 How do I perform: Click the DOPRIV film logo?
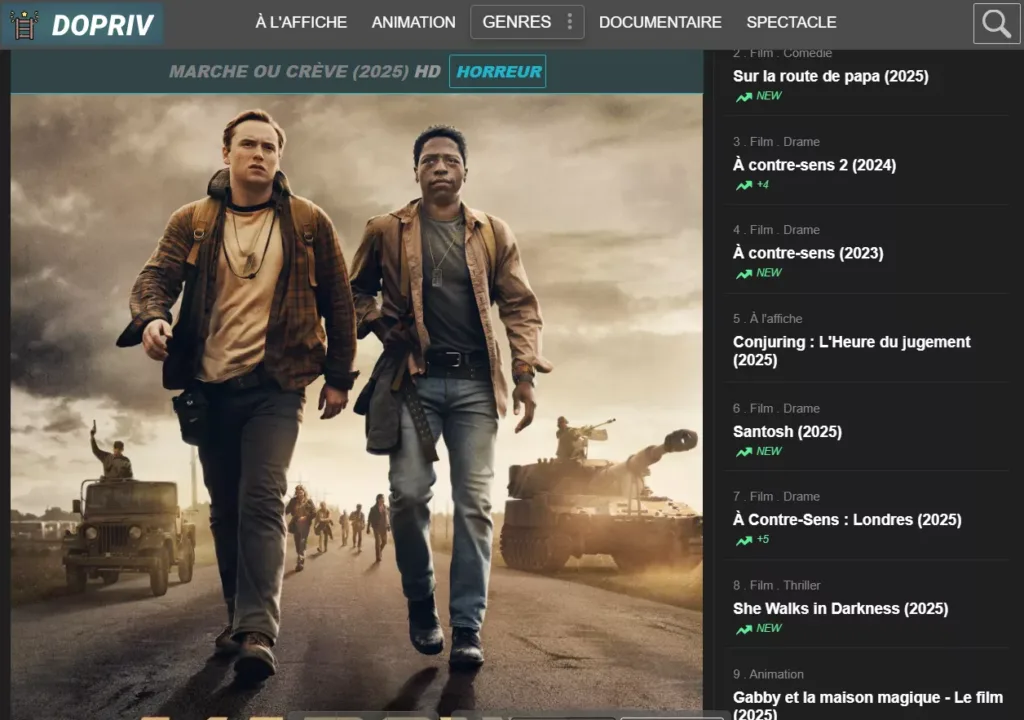point(82,24)
